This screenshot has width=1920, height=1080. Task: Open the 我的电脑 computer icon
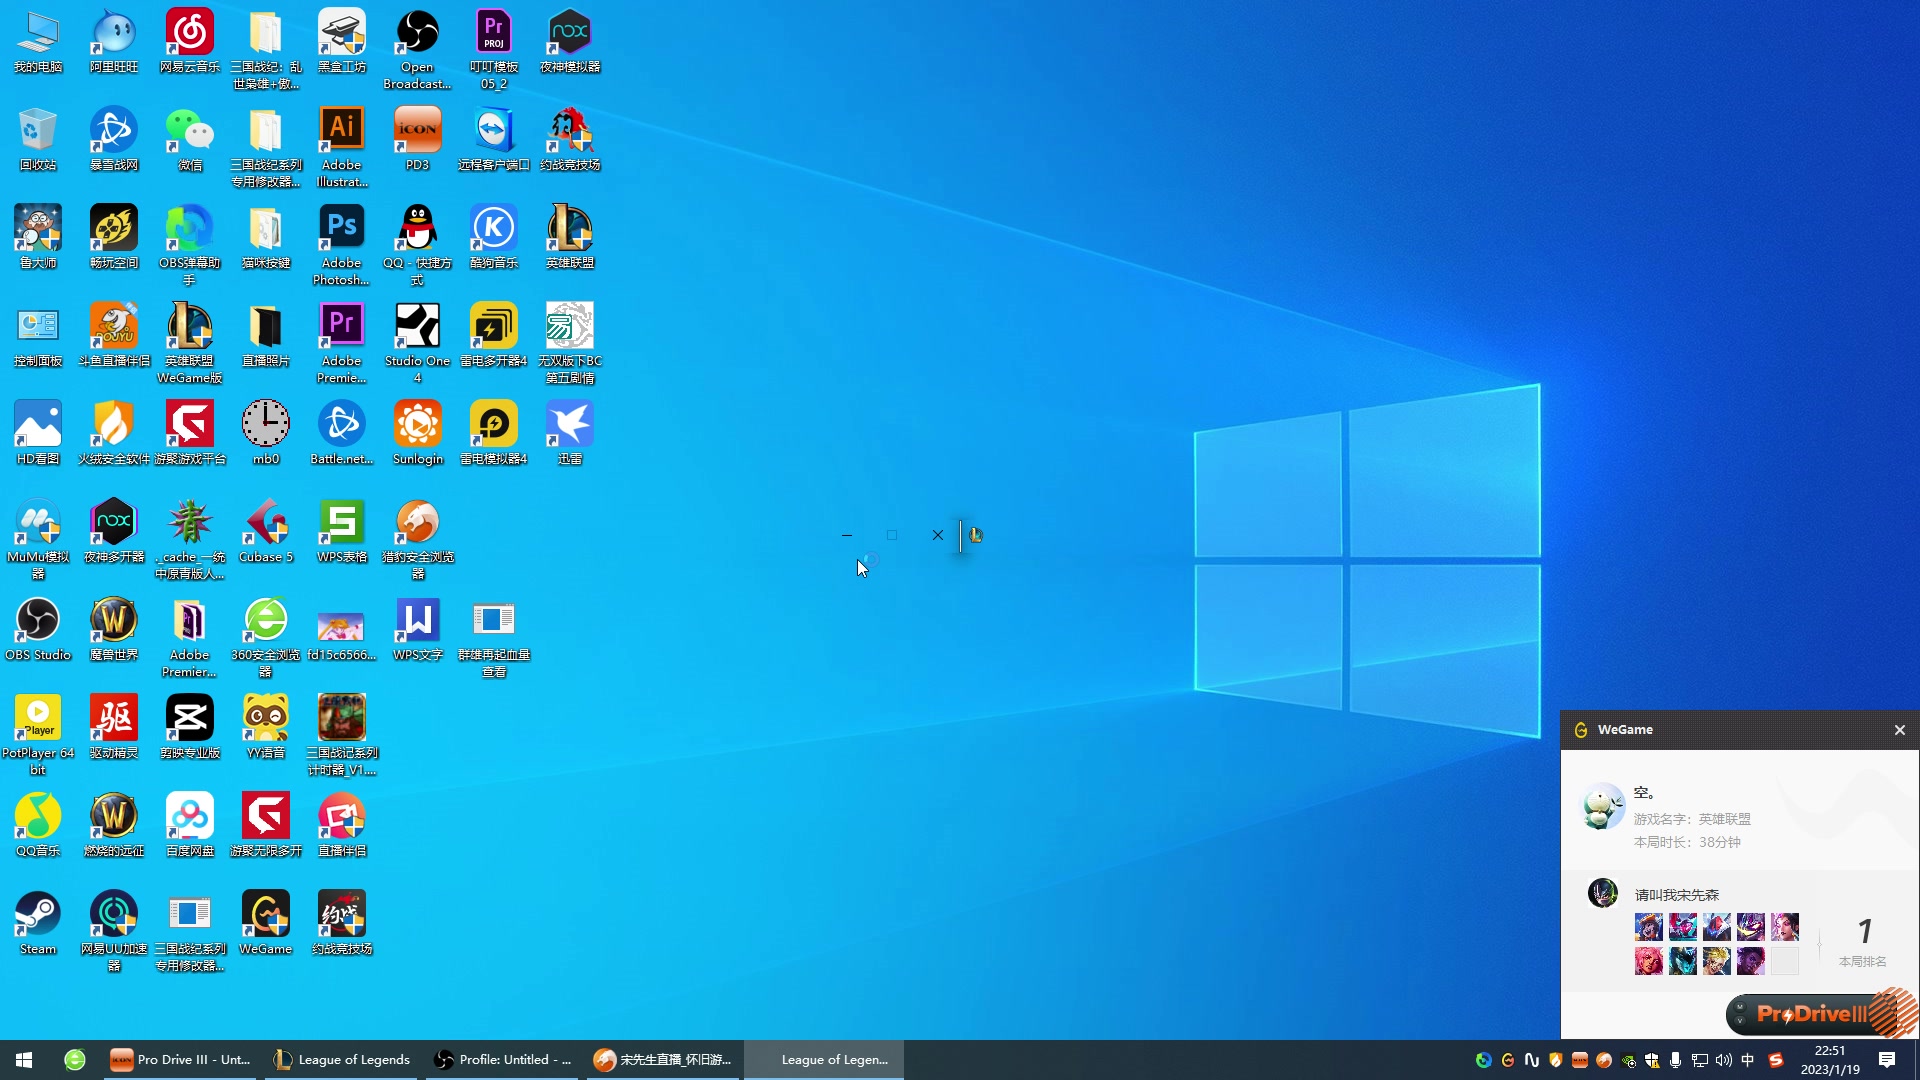[x=37, y=32]
